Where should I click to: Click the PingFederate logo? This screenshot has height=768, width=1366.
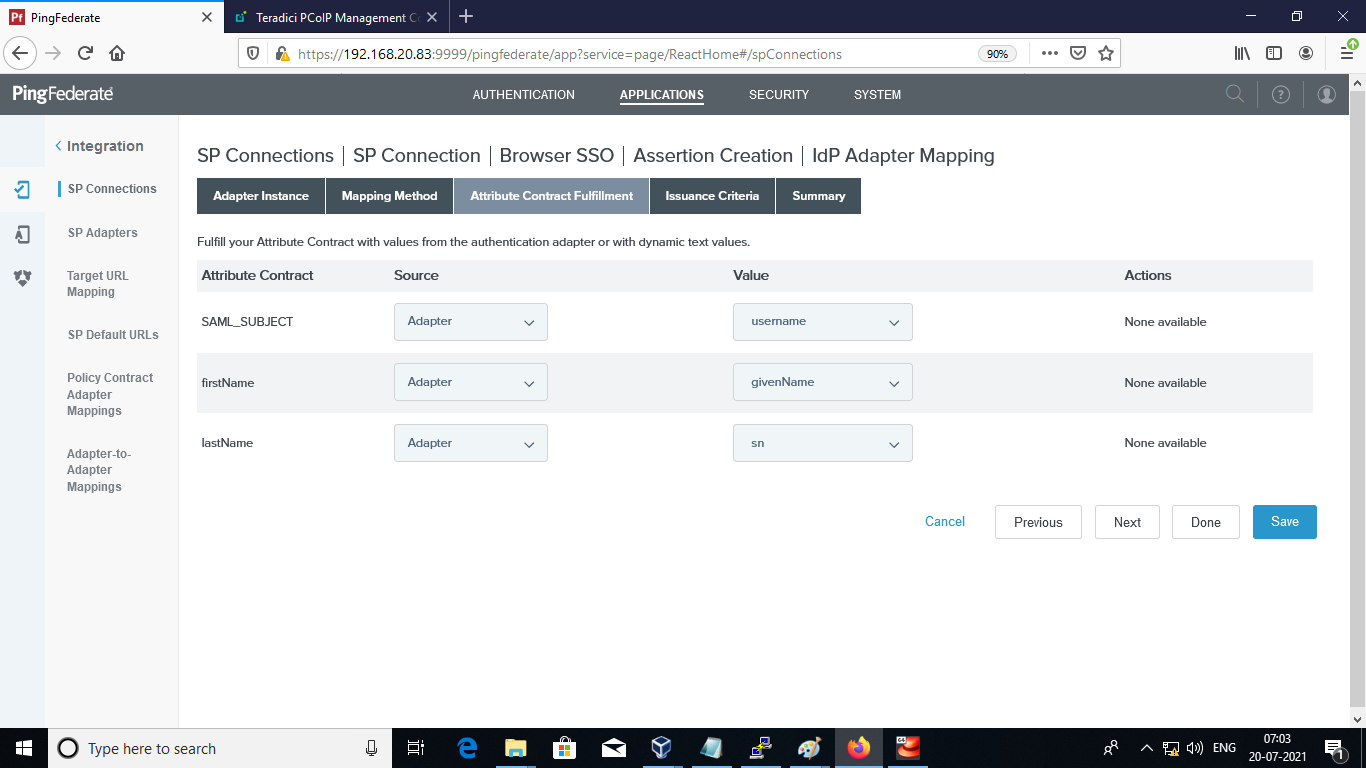[63, 94]
